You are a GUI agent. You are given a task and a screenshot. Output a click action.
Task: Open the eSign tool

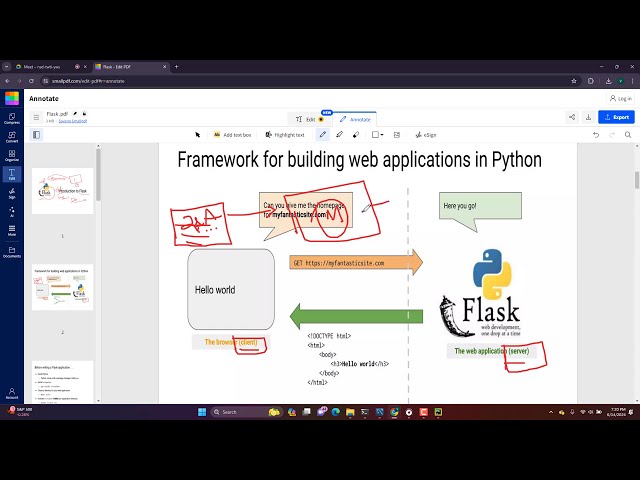point(426,135)
